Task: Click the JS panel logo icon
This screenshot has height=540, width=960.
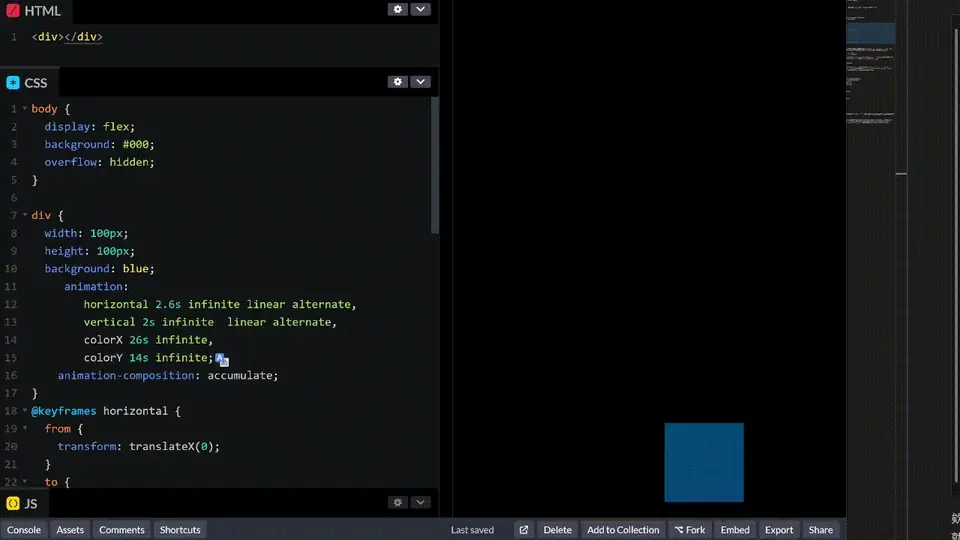Action: point(13,503)
